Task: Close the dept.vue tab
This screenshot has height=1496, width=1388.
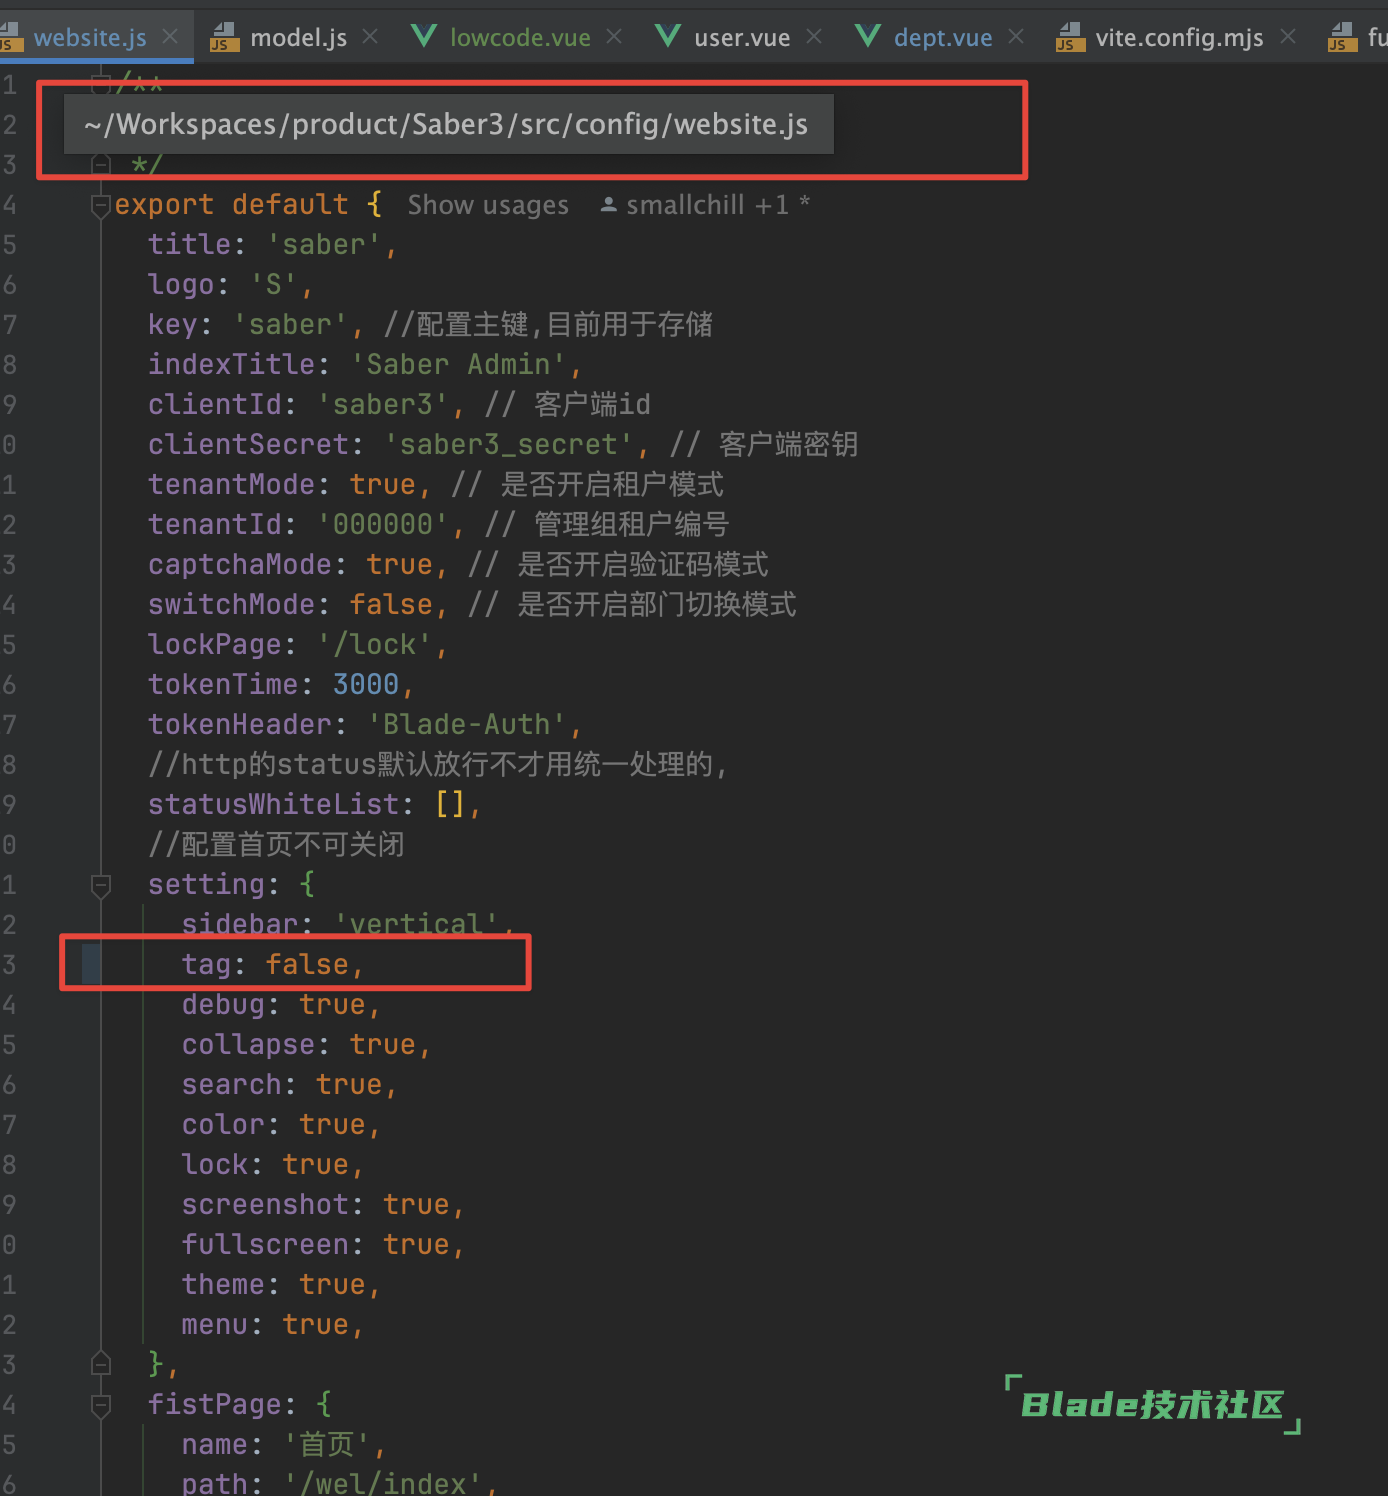Action: [x=1016, y=37]
